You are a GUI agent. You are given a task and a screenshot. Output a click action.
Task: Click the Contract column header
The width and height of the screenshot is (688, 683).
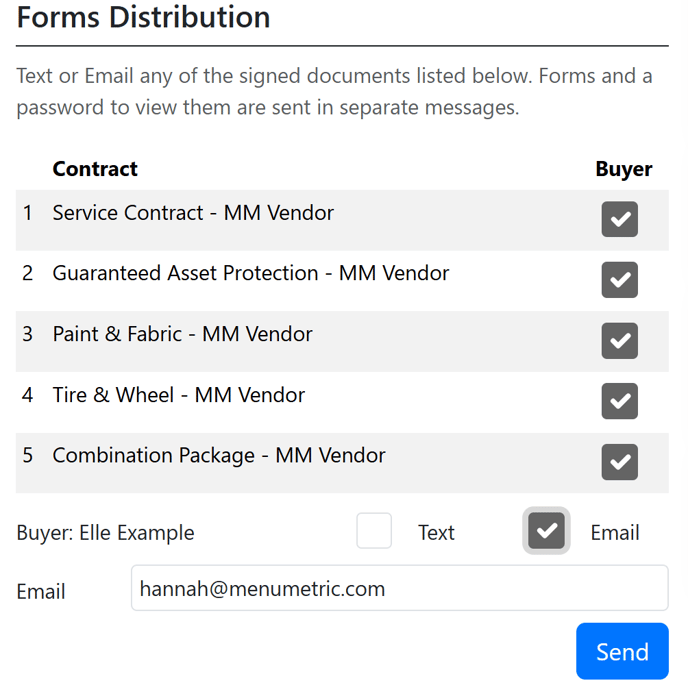pos(95,169)
